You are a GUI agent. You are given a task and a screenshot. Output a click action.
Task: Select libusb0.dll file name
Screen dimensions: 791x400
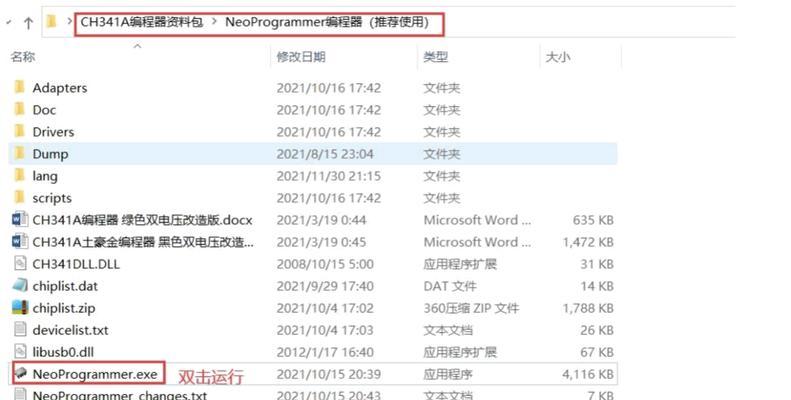point(63,352)
